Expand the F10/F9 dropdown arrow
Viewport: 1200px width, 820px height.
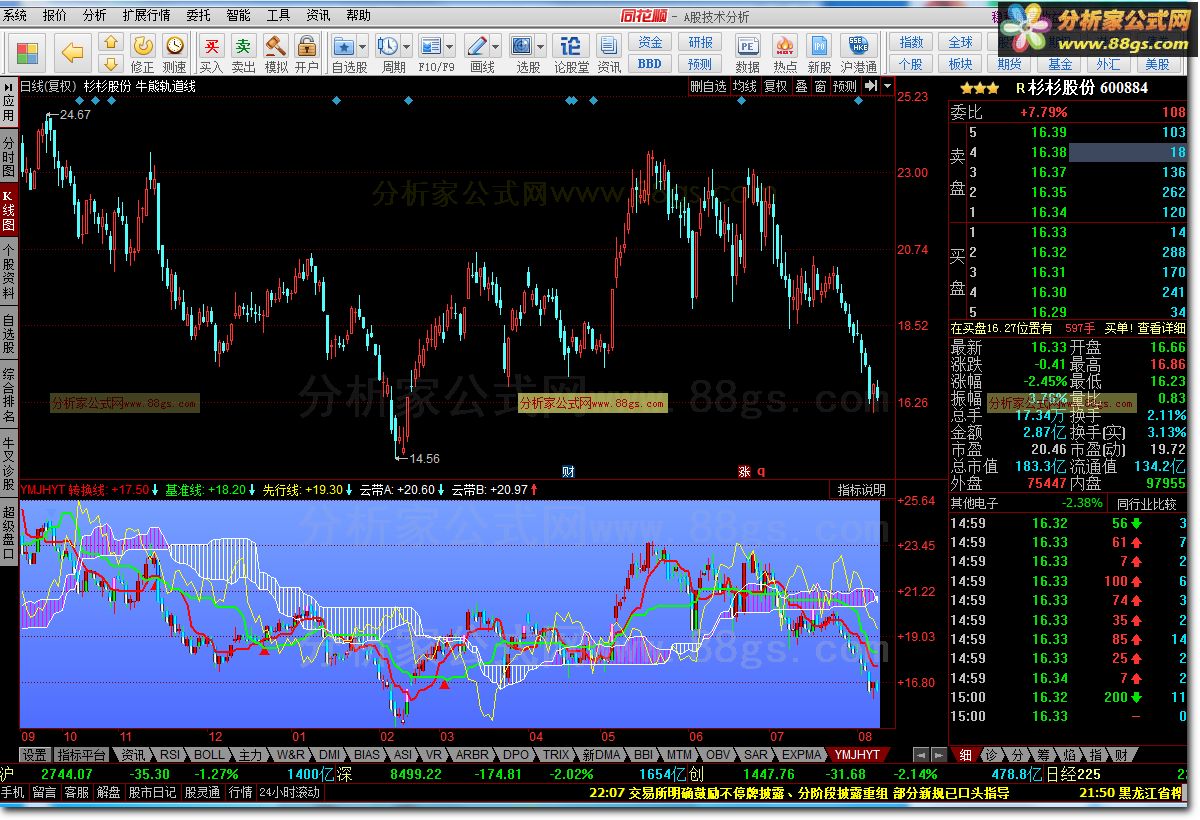[451, 46]
